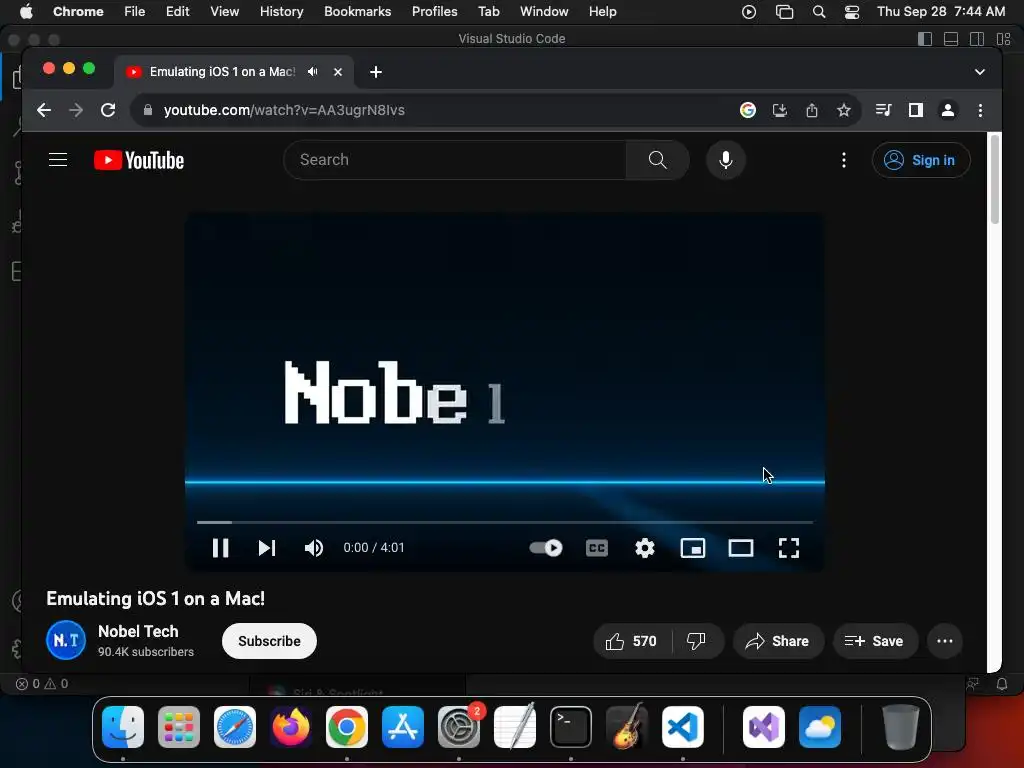Viewport: 1024px width, 768px height.
Task: Toggle VS Code primary sidebar layout
Action: click(x=925, y=39)
